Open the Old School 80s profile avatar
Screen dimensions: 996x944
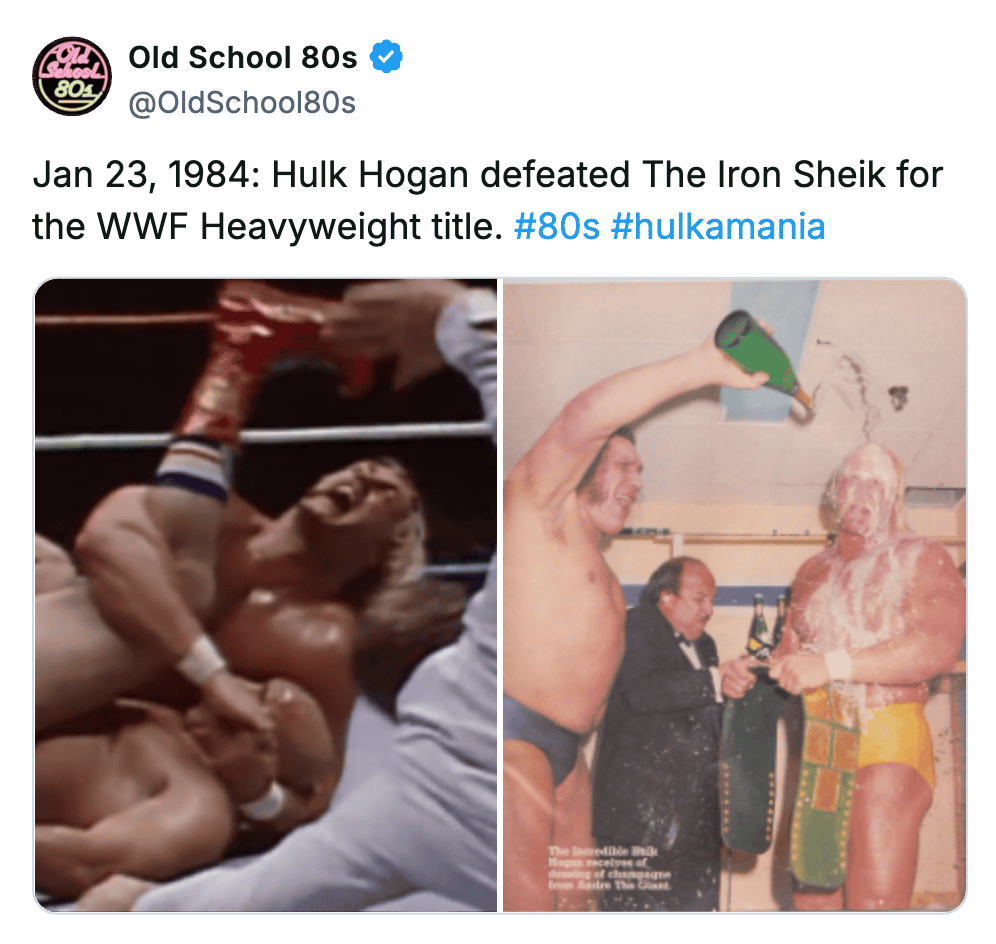click(x=72, y=76)
